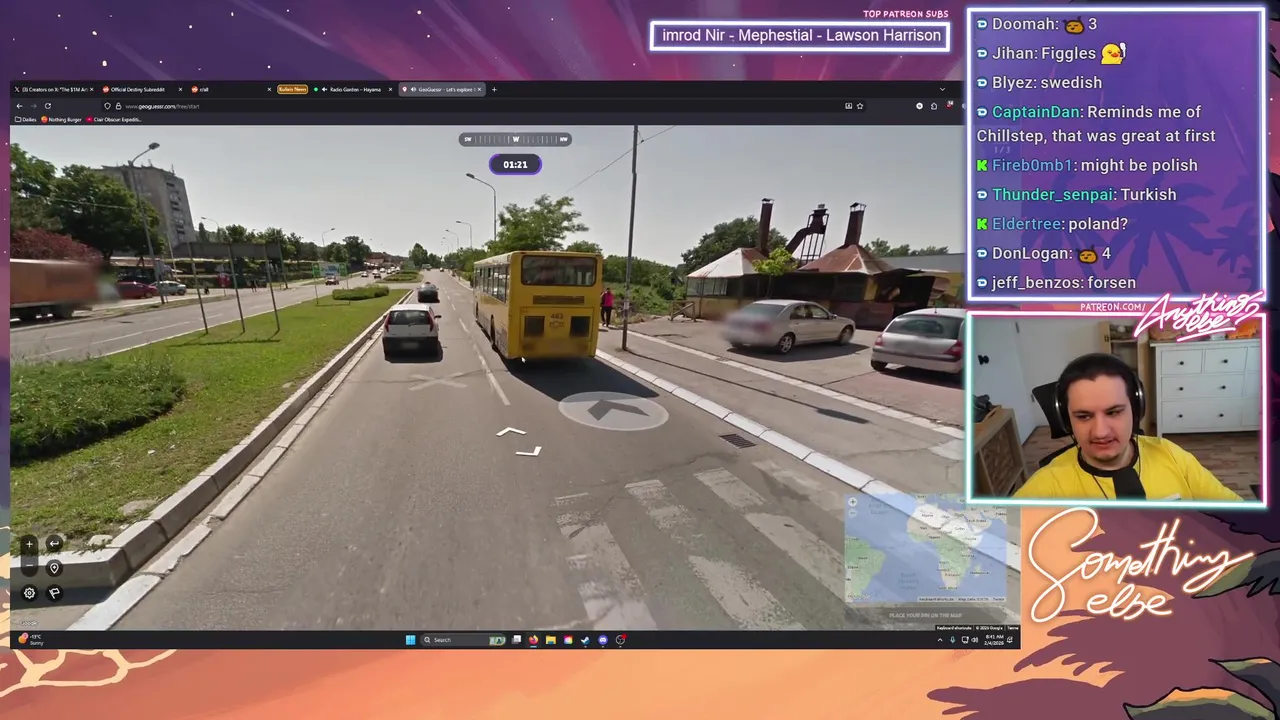This screenshot has height=720, width=1280.
Task: Zoom in with the plus button
Action: [x=29, y=544]
